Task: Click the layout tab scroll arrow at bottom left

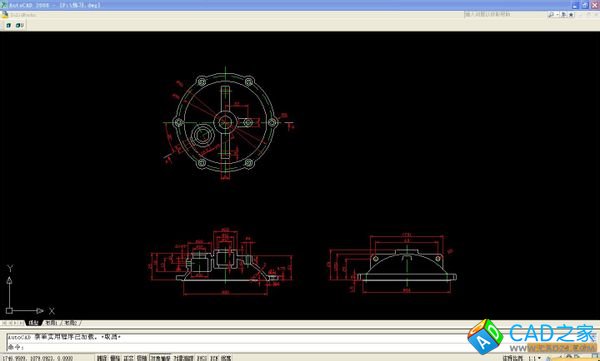Action: pos(3,323)
